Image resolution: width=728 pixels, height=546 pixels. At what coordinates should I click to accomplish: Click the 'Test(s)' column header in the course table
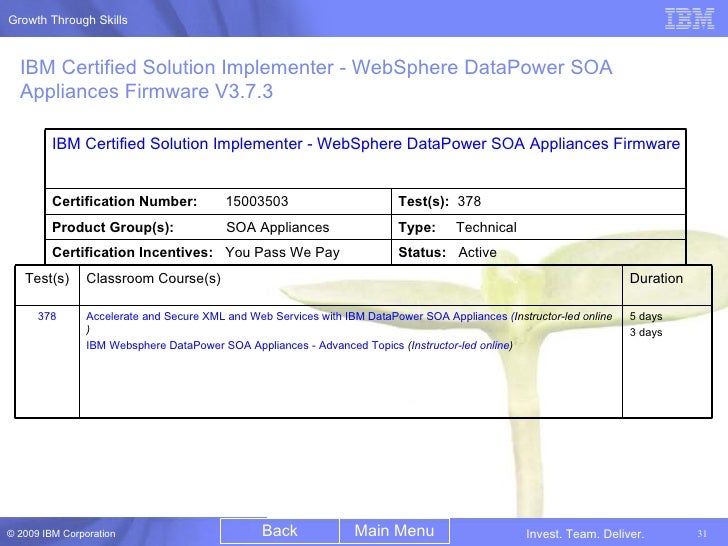[x=47, y=278]
